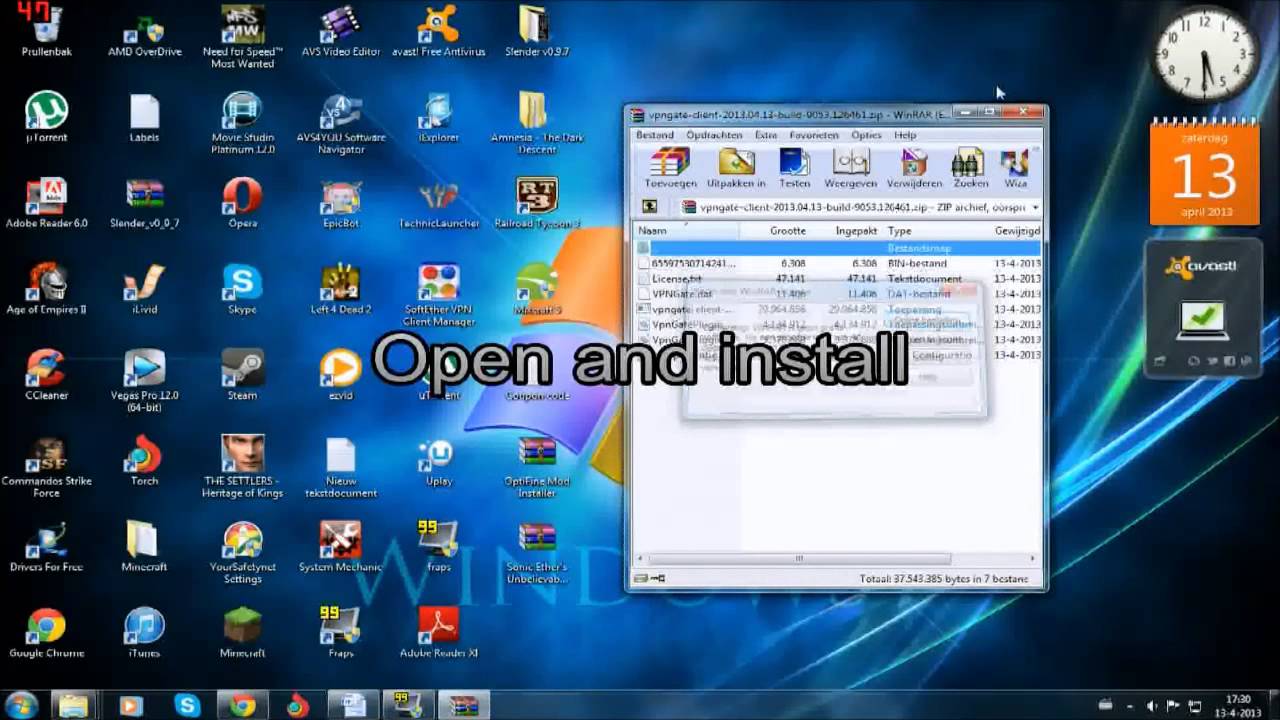Click the go up one level icon
1280x720 pixels.
click(x=649, y=207)
